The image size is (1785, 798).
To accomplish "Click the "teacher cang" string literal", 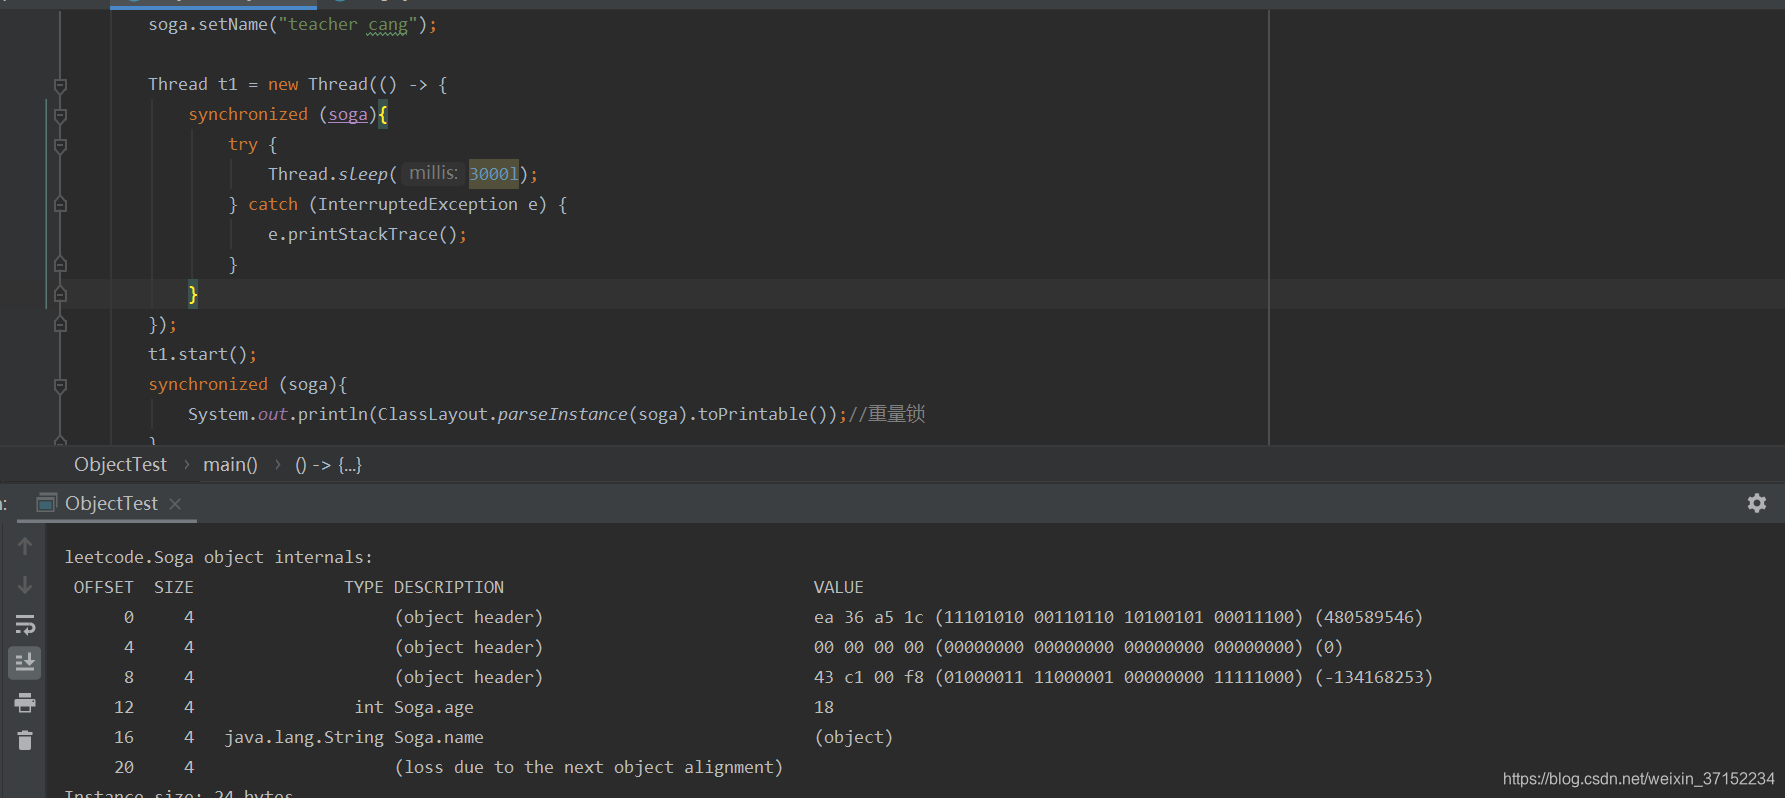I will pyautogui.click(x=348, y=24).
